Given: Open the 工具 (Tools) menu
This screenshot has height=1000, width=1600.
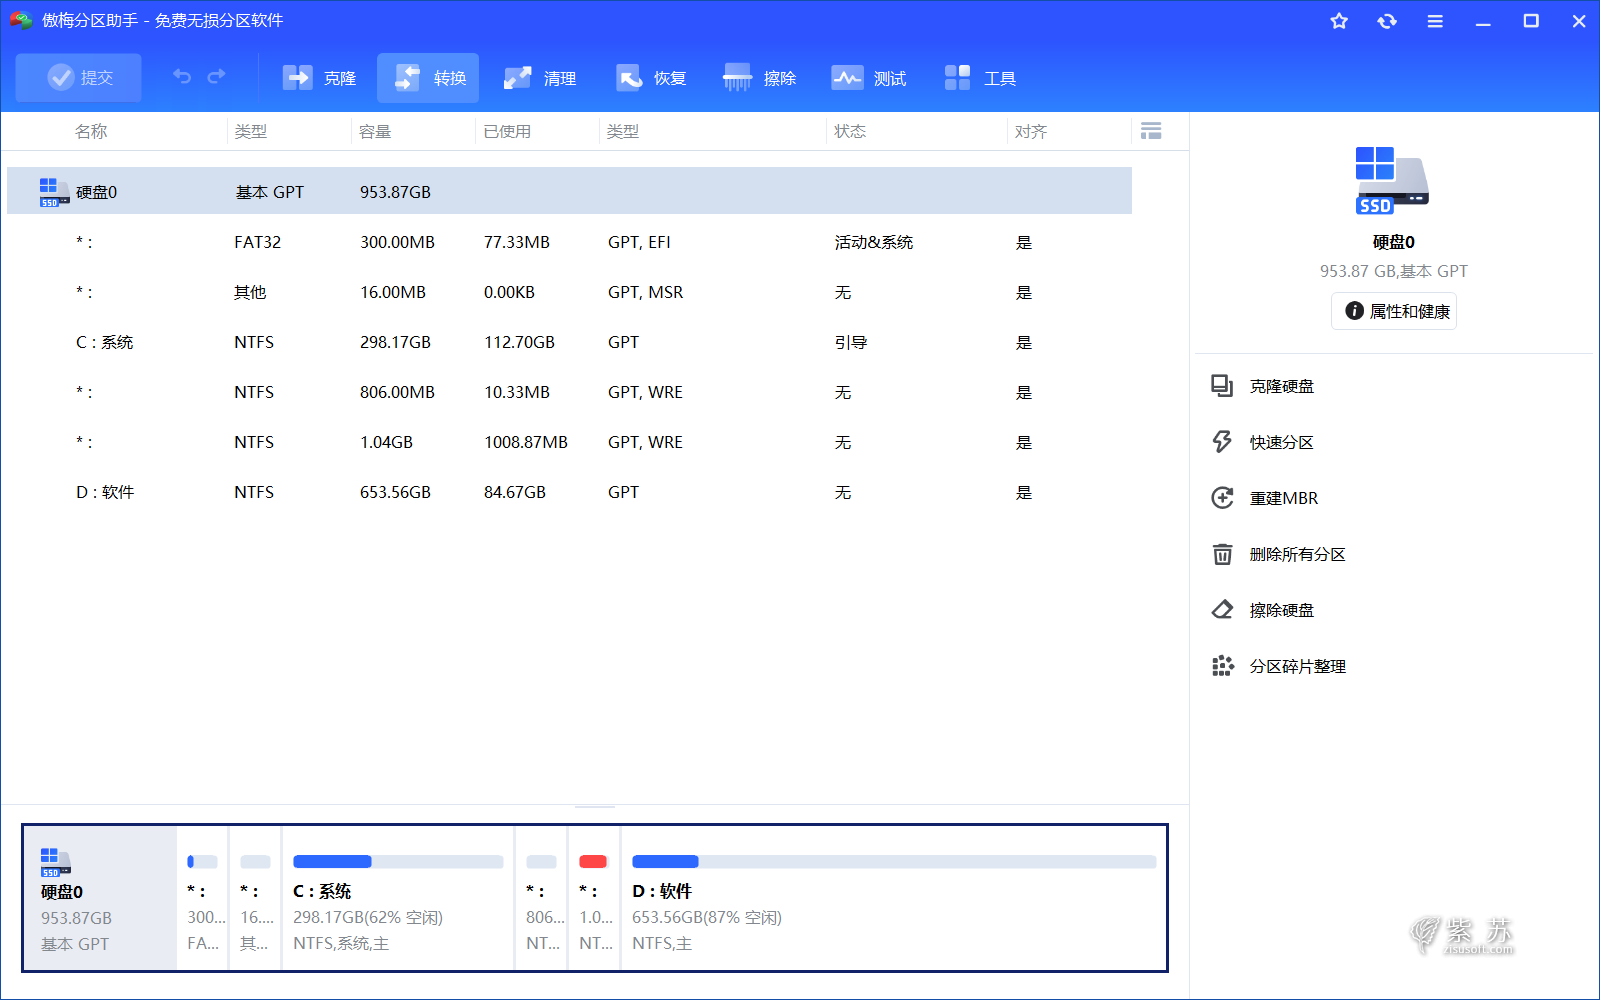Looking at the screenshot, I should click(980, 78).
